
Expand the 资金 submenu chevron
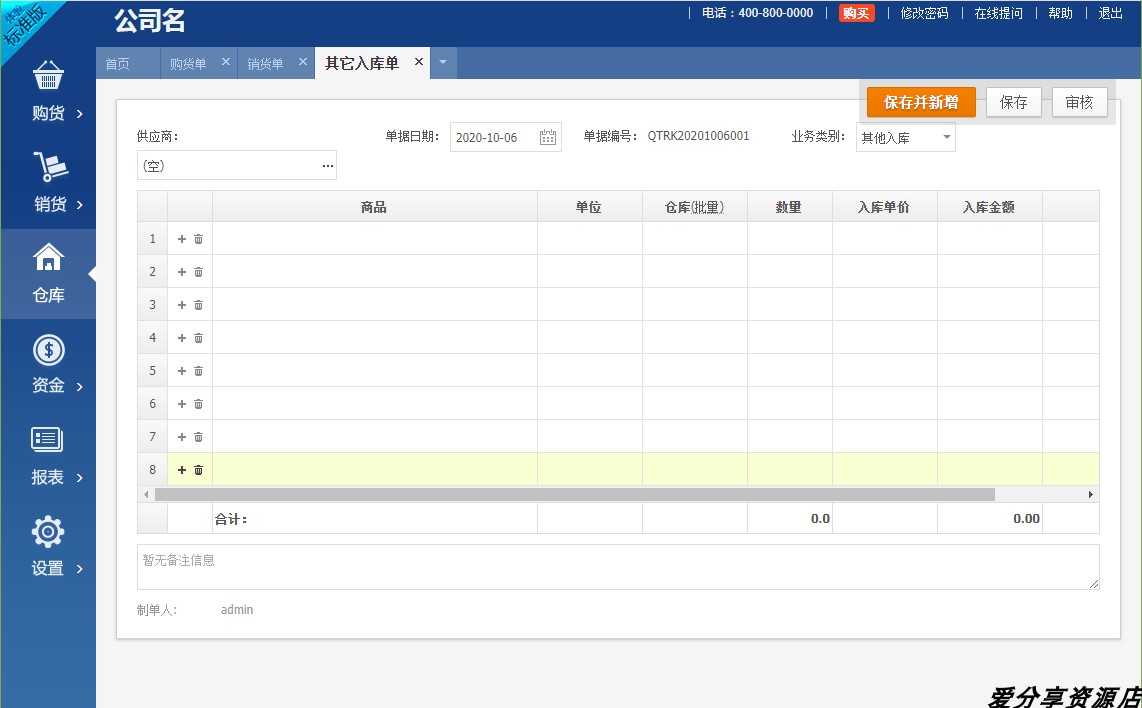[x=79, y=386]
